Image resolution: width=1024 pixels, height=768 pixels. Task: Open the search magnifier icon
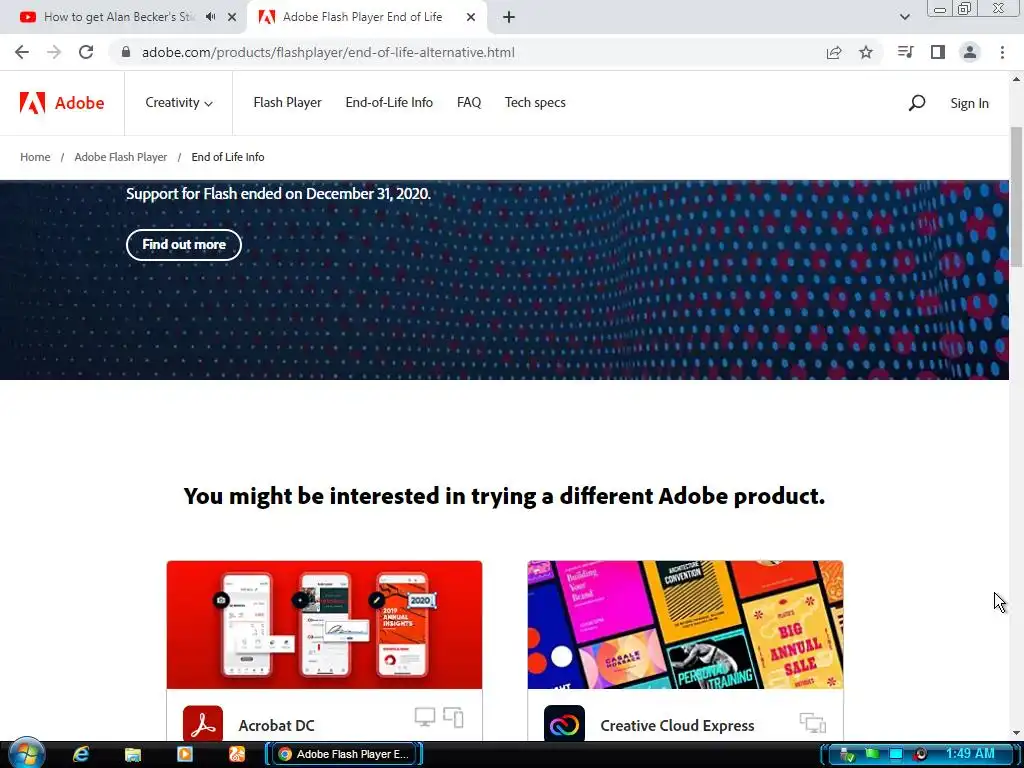(x=917, y=103)
